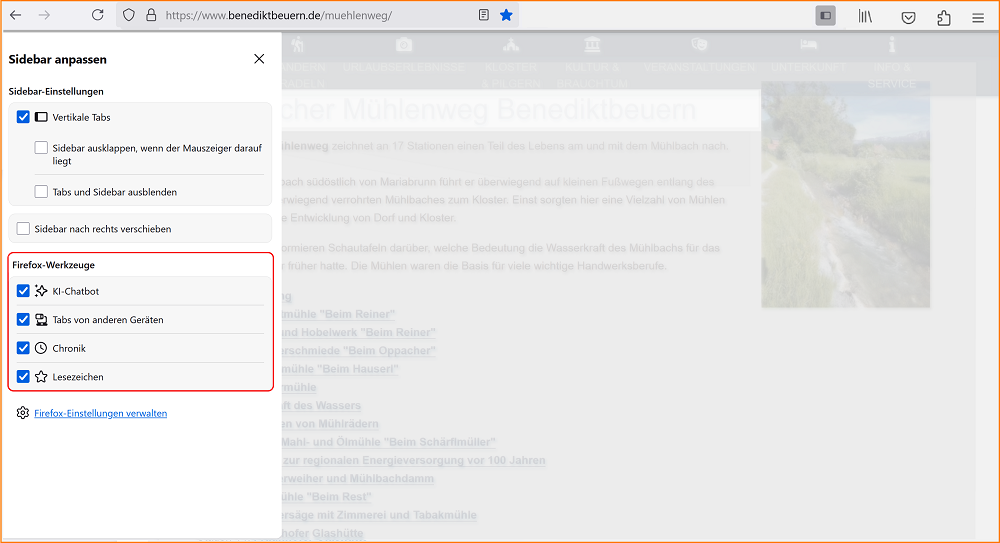Click the forward navigation arrow

pyautogui.click(x=44, y=15)
